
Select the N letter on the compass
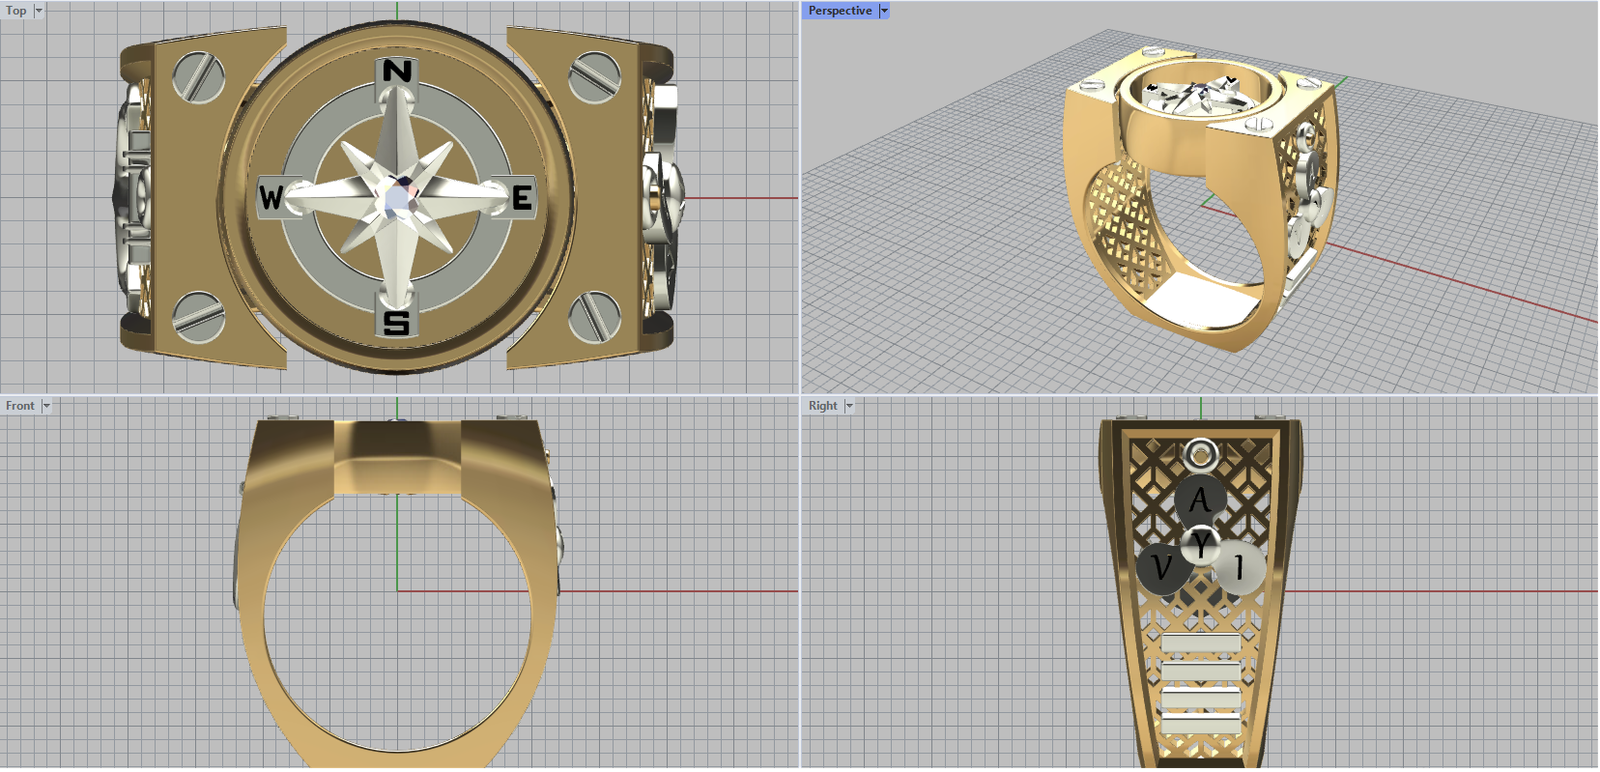coord(397,71)
